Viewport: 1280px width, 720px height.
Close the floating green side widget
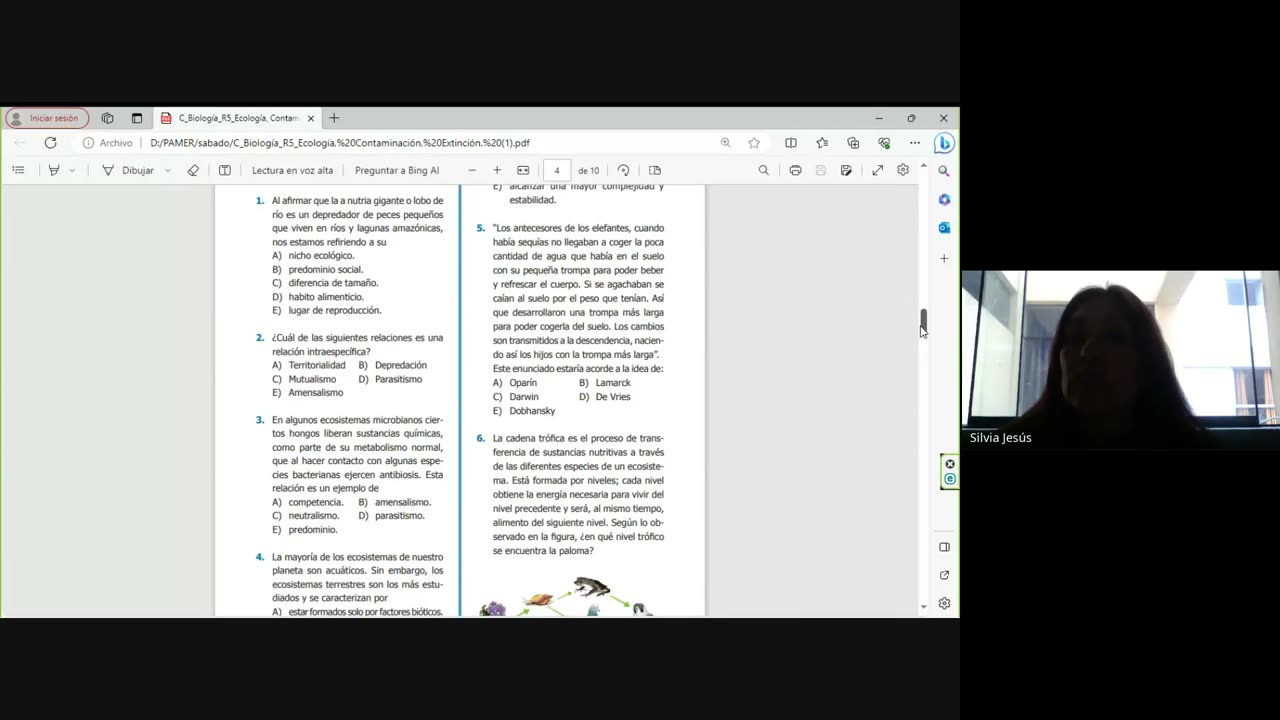(950, 464)
